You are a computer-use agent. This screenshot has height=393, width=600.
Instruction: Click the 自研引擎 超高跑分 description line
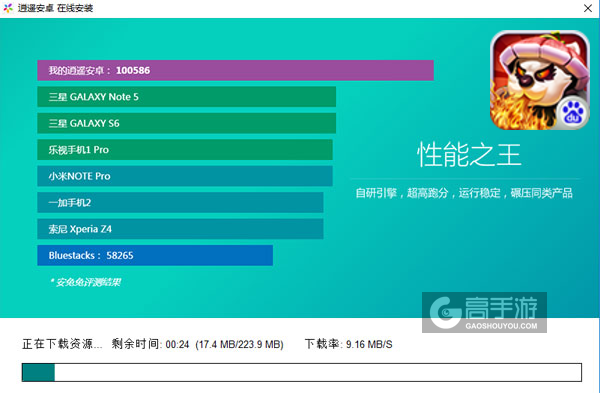(x=464, y=193)
